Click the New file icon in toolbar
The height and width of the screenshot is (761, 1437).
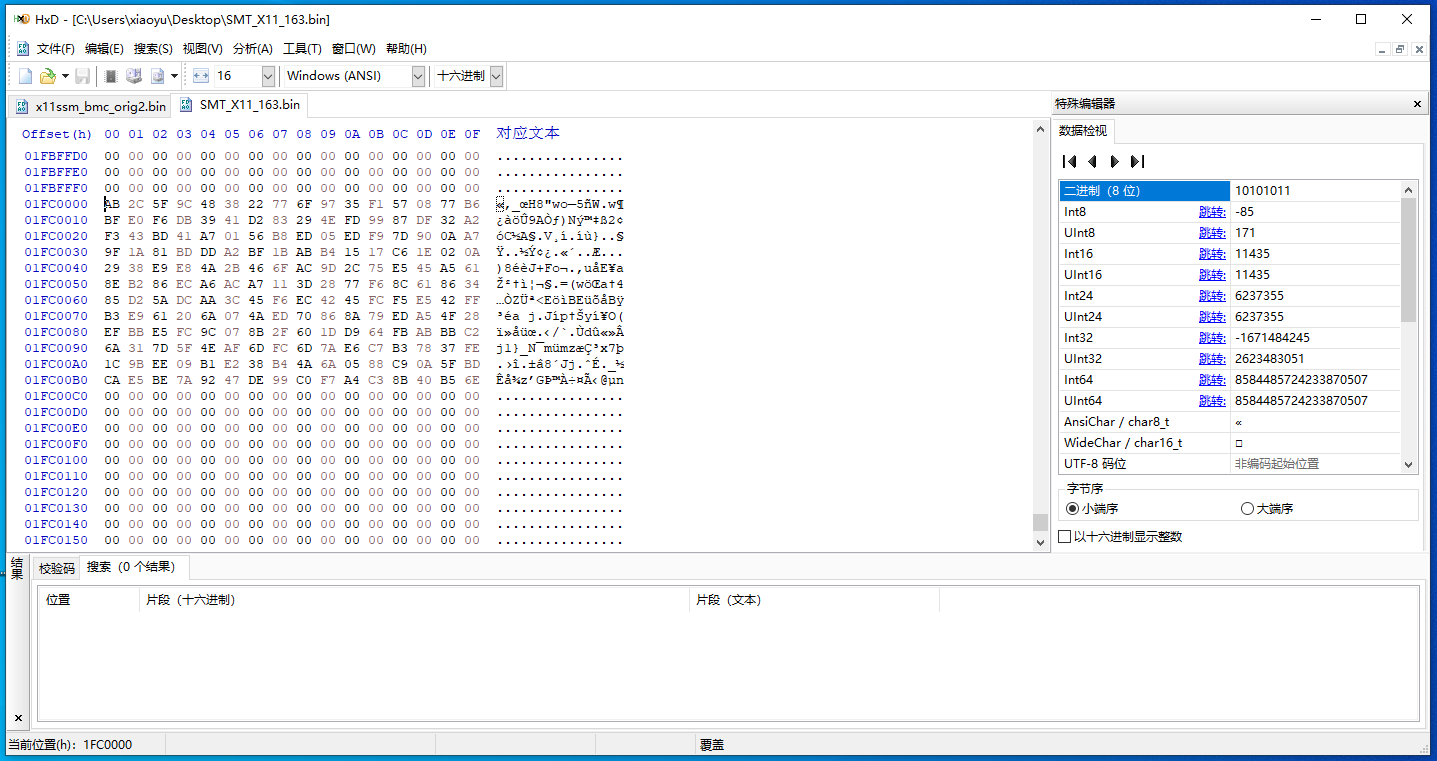point(25,76)
